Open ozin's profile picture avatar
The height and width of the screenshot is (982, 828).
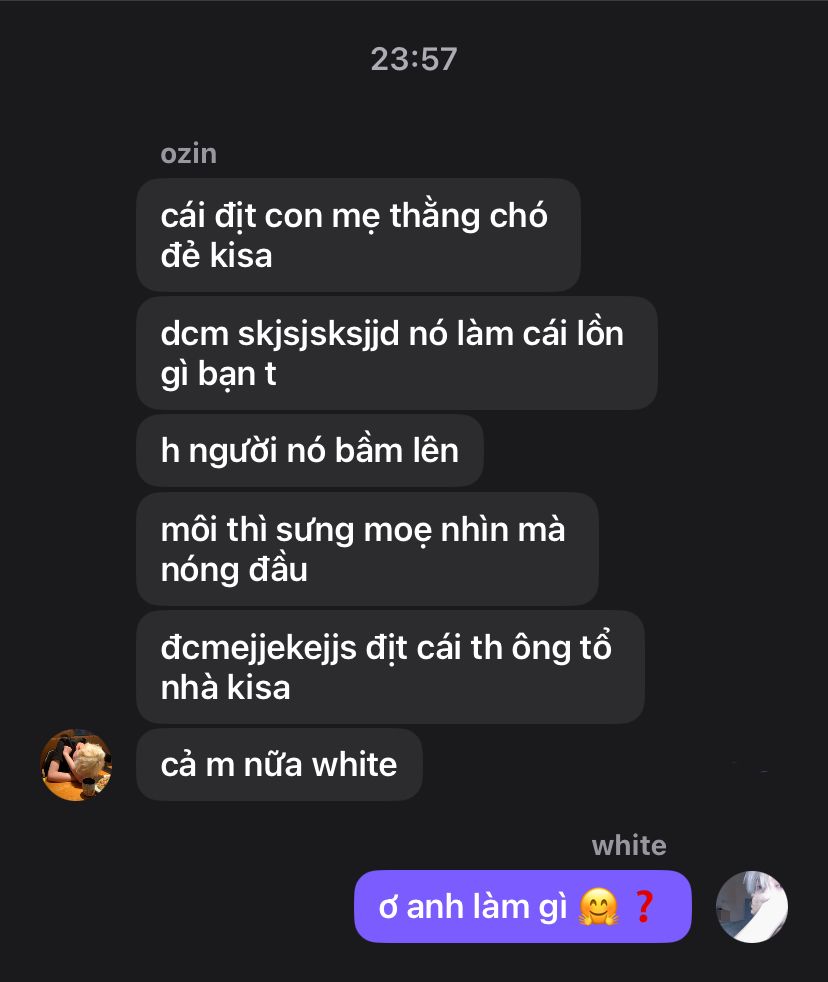click(76, 765)
